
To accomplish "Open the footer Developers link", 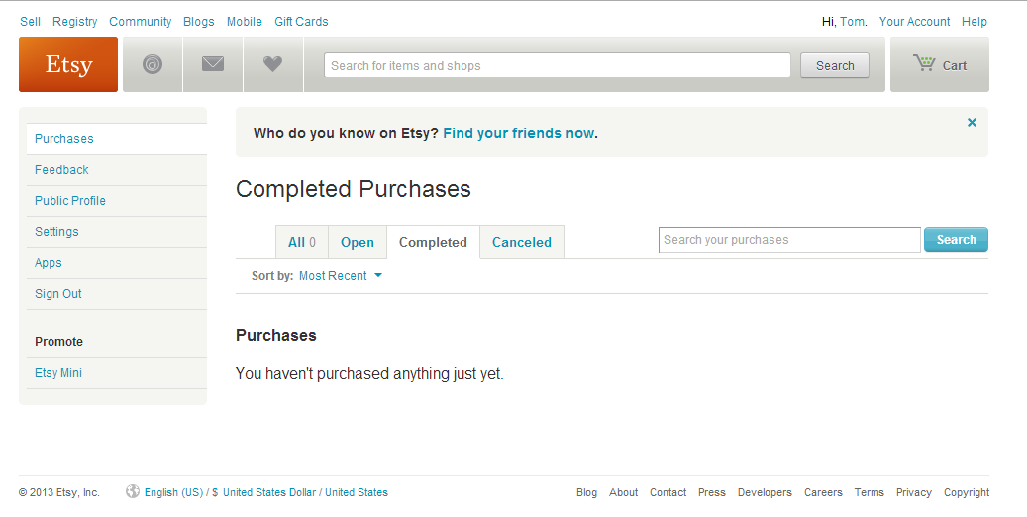I will point(764,492).
